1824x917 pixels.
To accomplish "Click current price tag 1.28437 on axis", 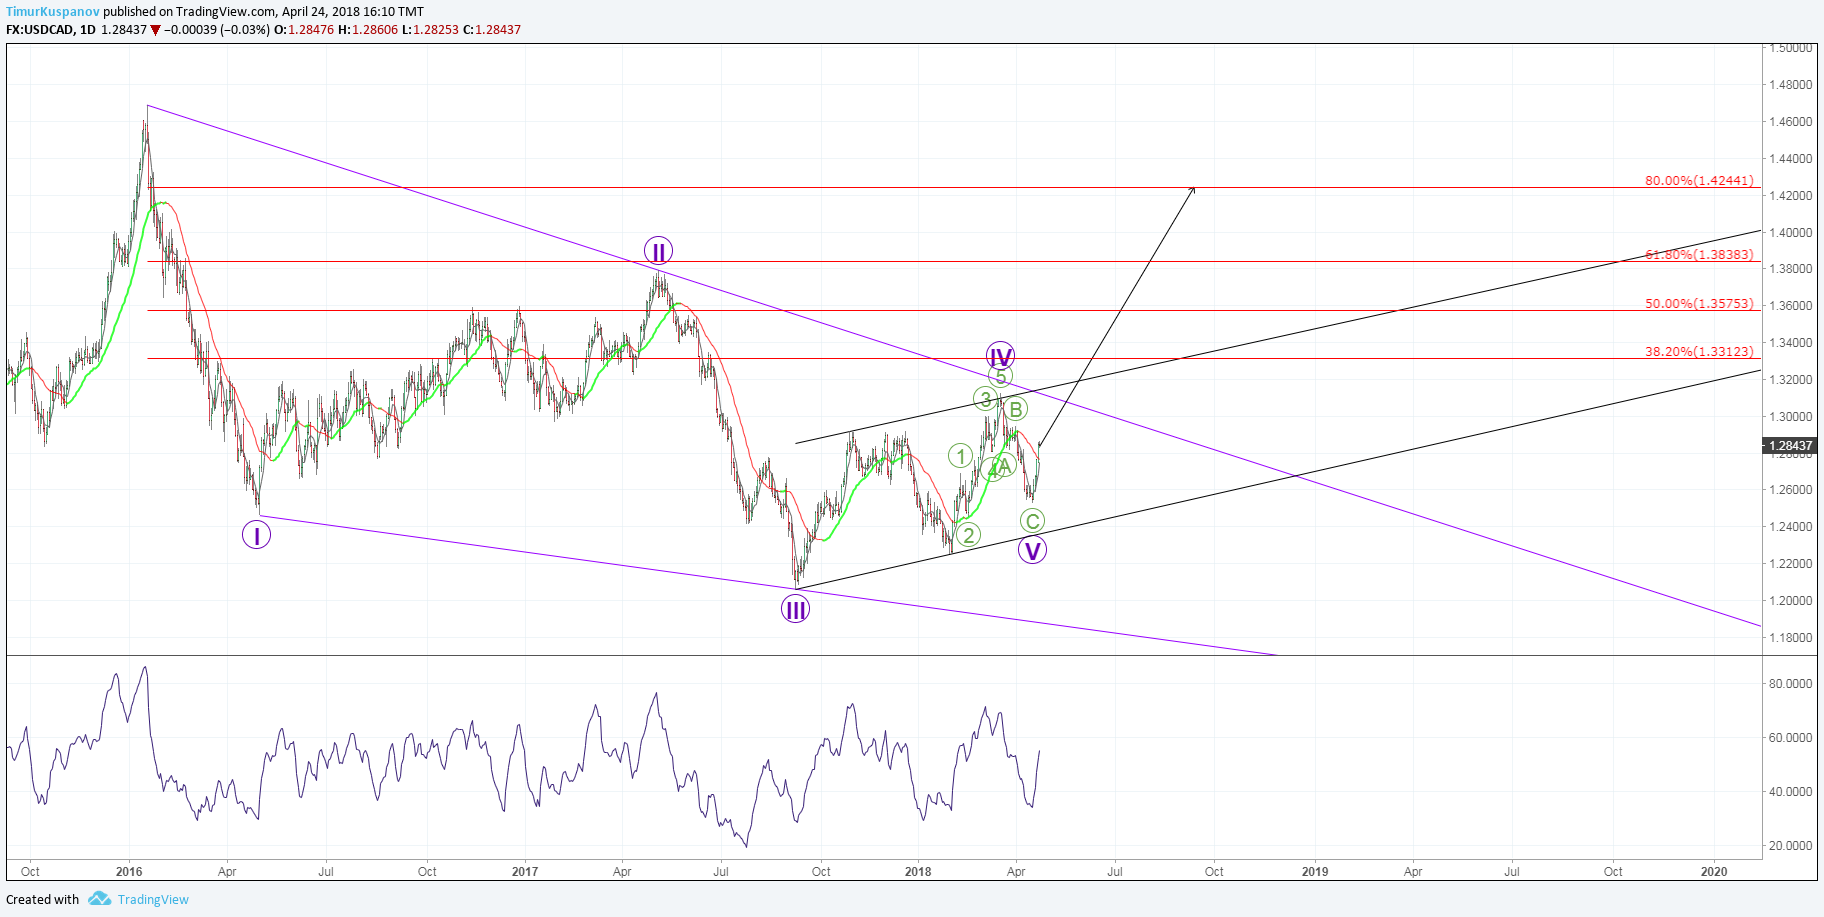I will pos(1789,446).
